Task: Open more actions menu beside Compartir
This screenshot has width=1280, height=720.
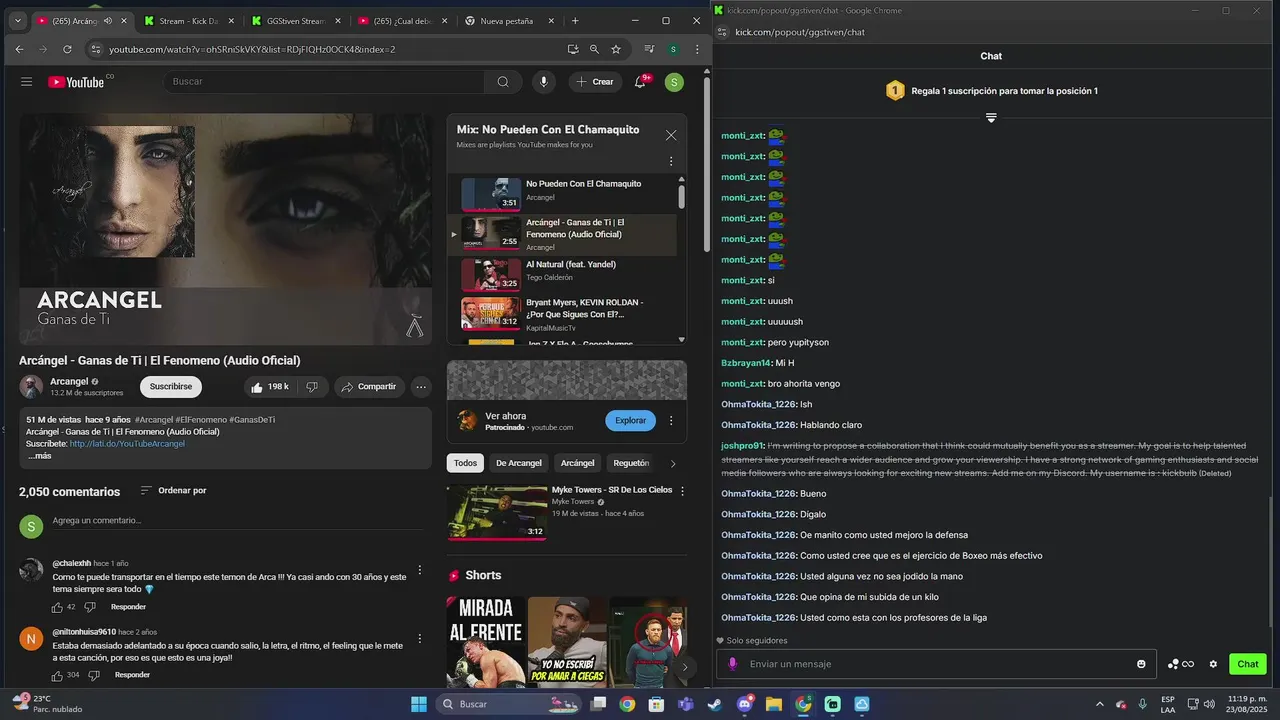Action: click(421, 387)
